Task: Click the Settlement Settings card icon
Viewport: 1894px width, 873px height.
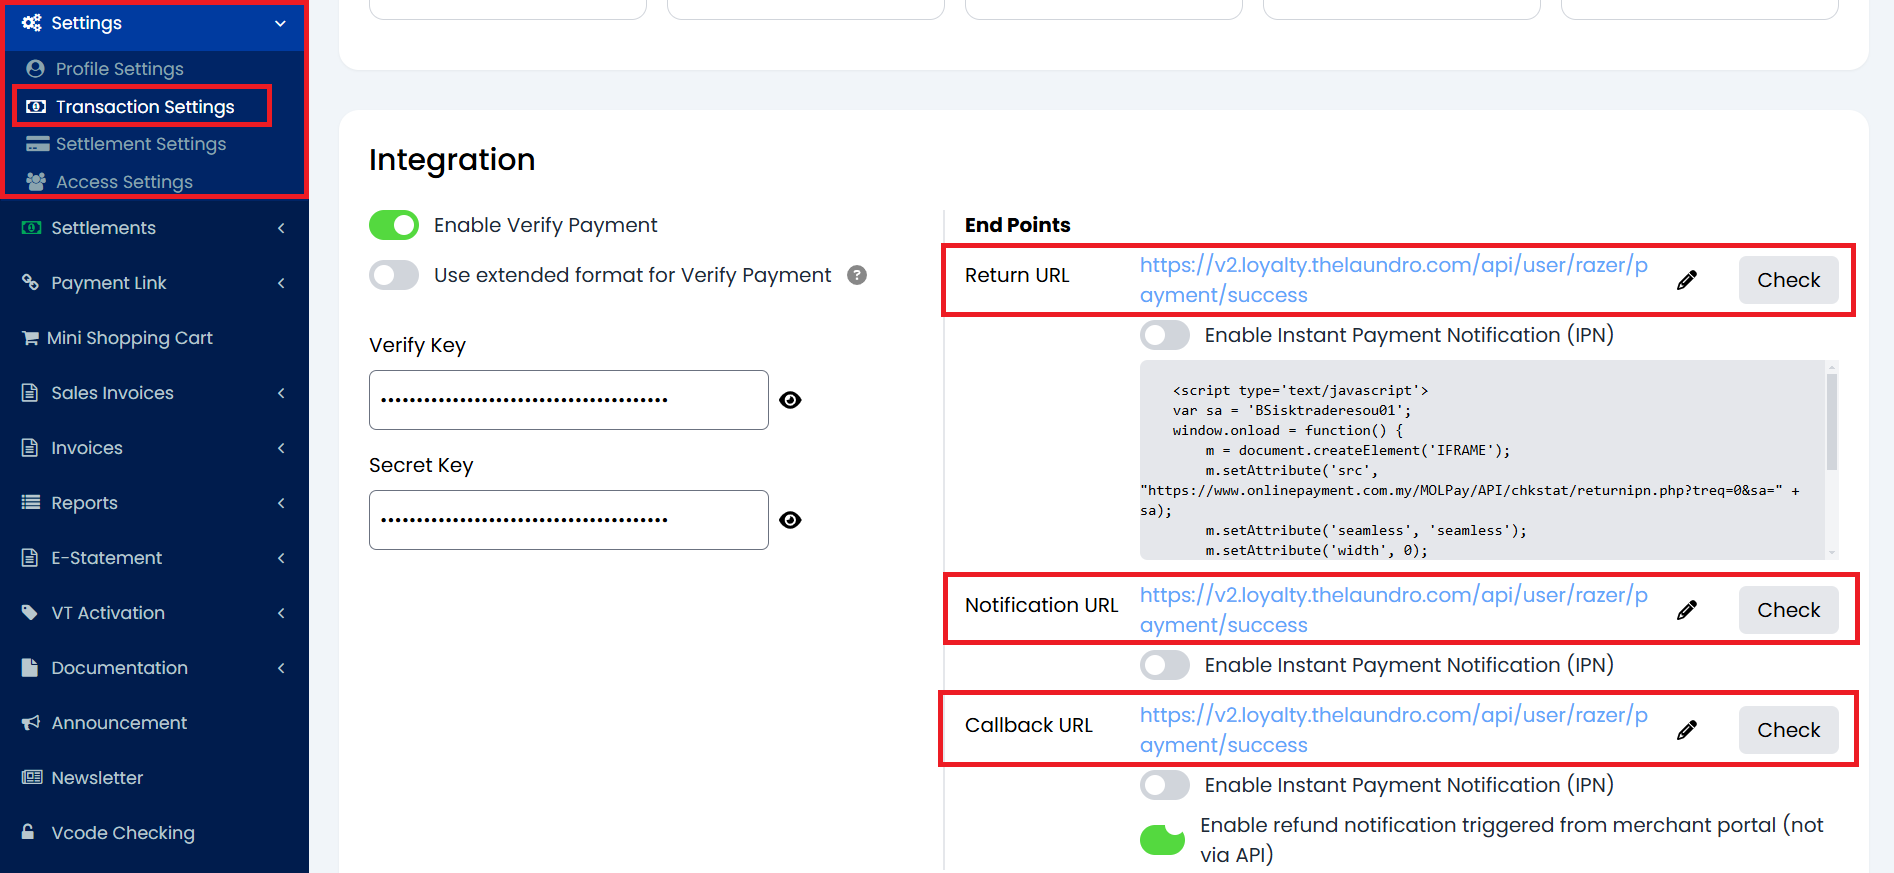Action: tap(38, 144)
